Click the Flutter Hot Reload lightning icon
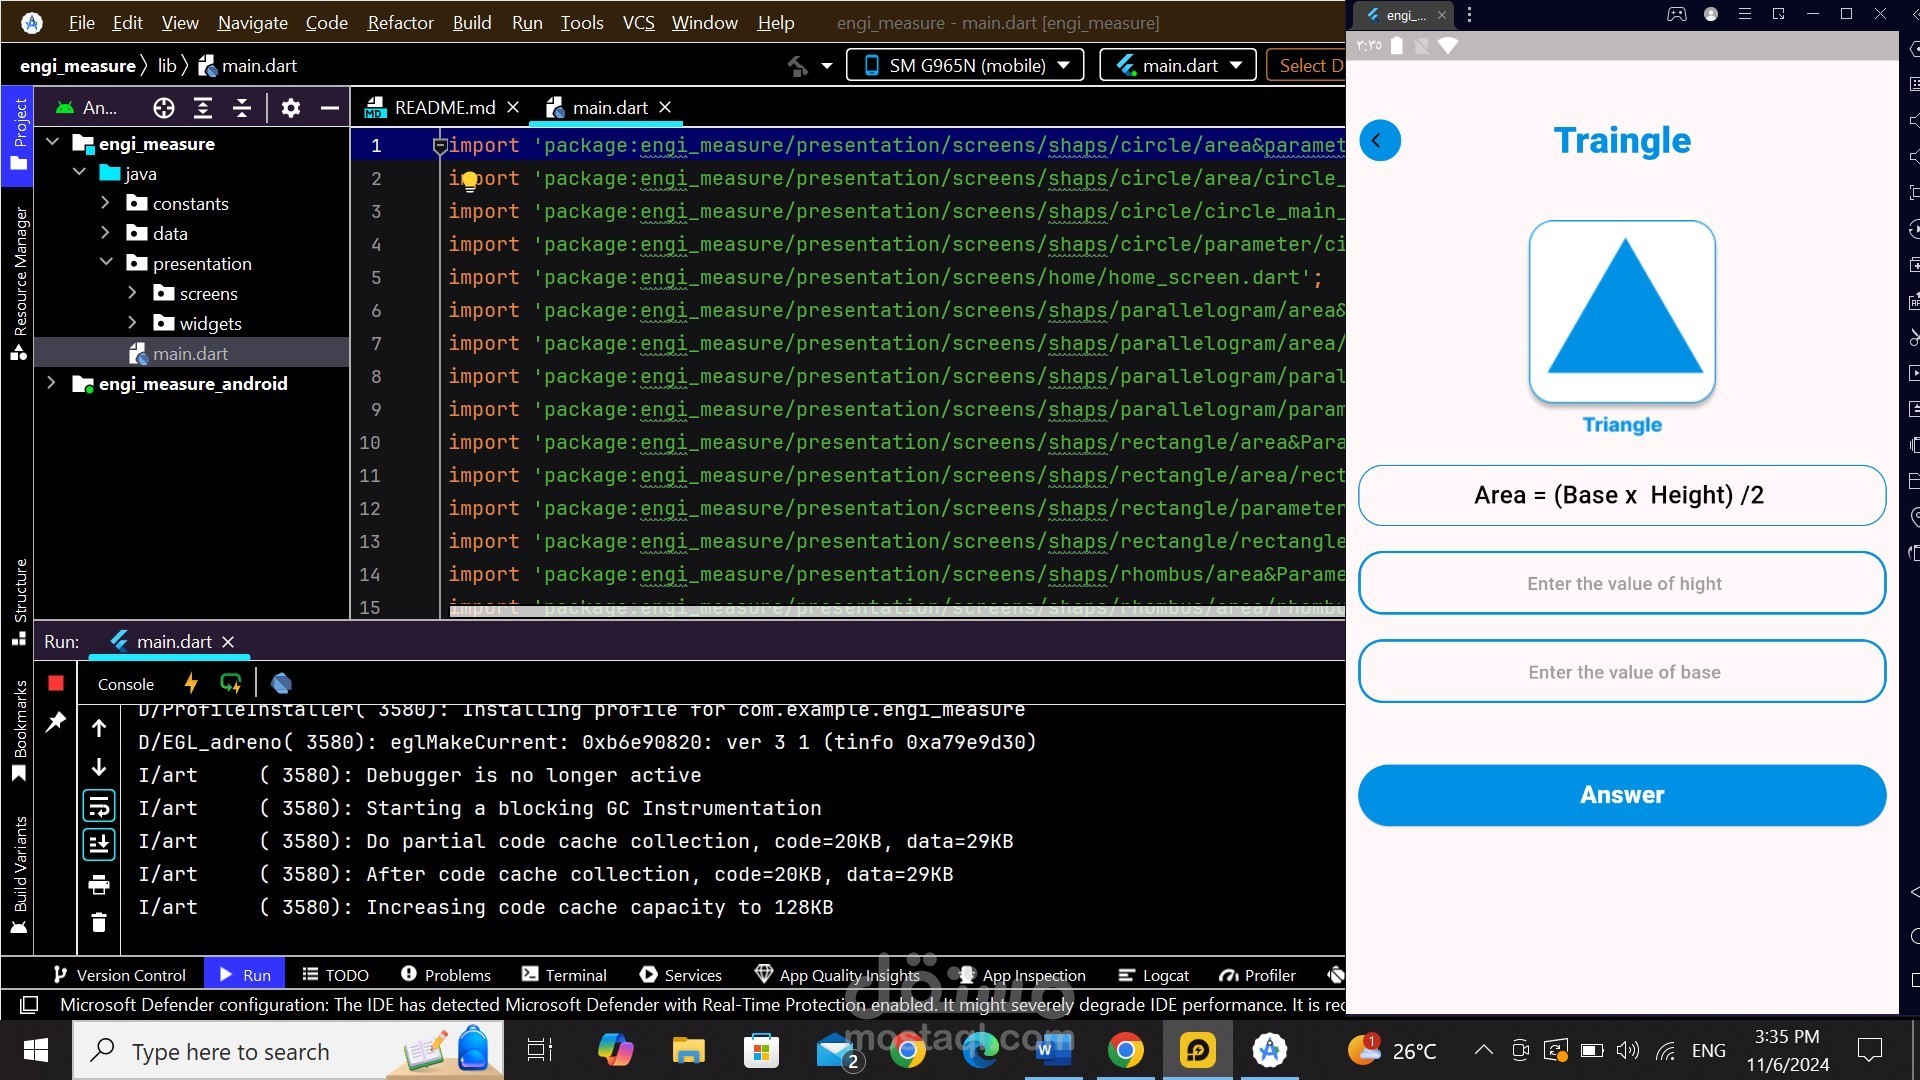Image resolution: width=1920 pixels, height=1080 pixels. (x=191, y=683)
